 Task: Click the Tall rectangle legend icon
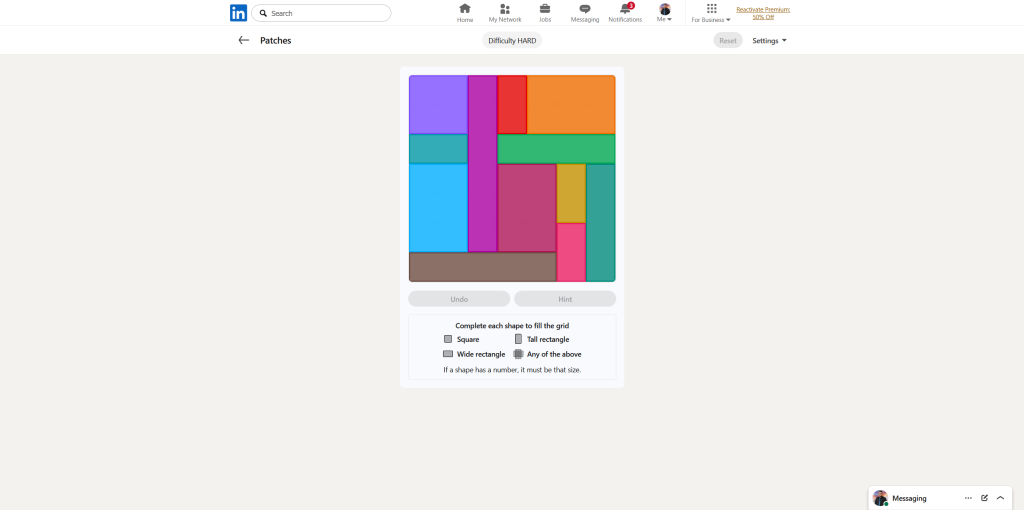tap(519, 339)
